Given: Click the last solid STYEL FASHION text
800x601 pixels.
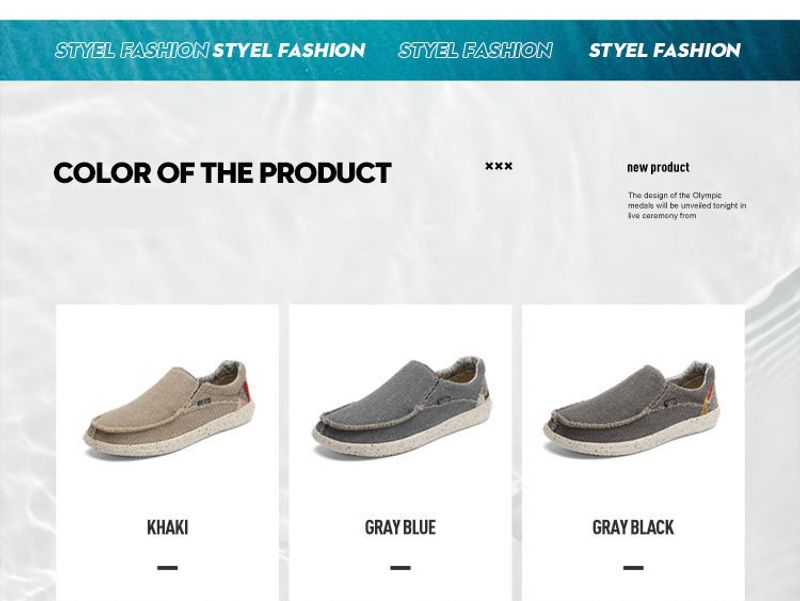Looking at the screenshot, I should pos(665,50).
